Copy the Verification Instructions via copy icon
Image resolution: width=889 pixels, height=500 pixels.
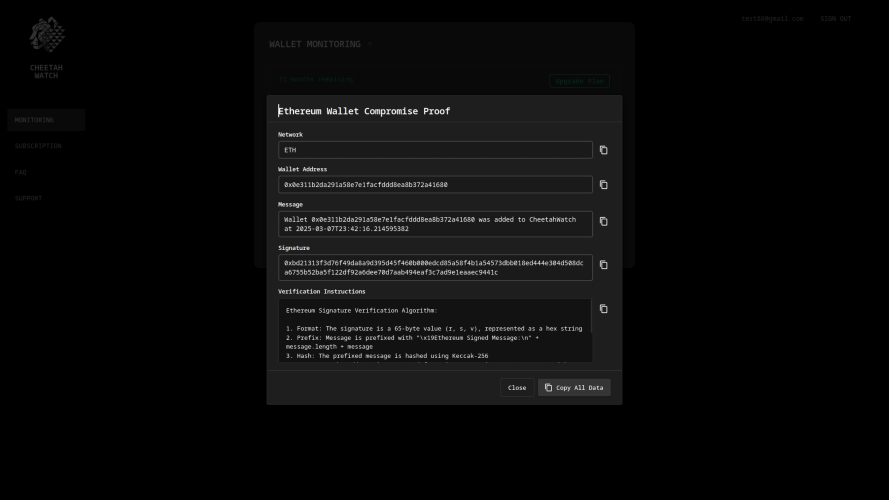(x=603, y=309)
